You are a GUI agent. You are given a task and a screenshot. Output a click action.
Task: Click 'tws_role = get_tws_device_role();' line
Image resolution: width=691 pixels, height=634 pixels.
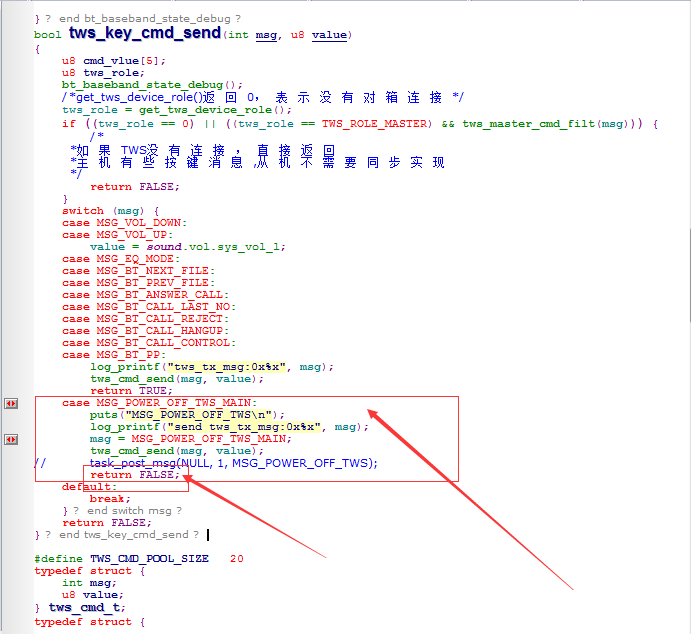177,110
